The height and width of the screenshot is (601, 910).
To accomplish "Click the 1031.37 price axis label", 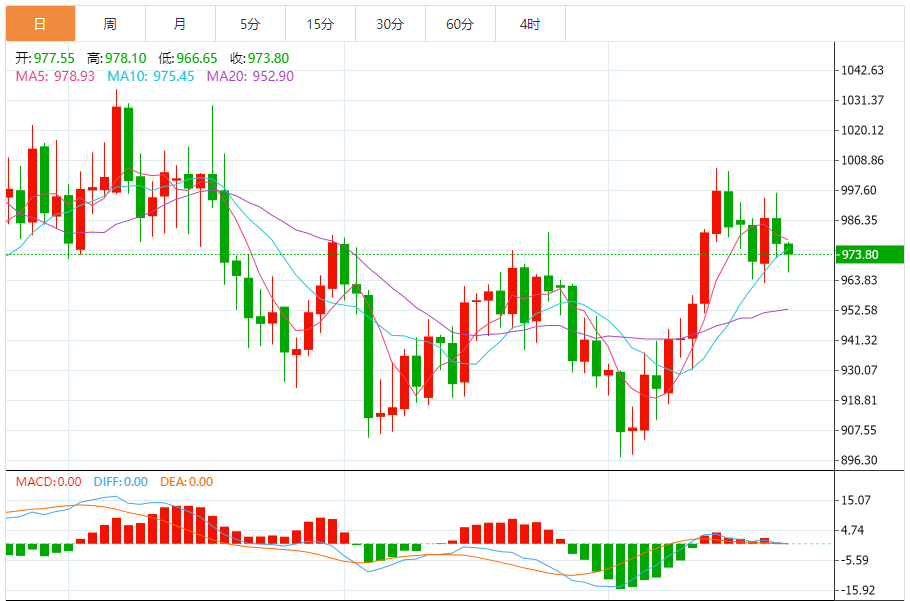I will point(862,100).
